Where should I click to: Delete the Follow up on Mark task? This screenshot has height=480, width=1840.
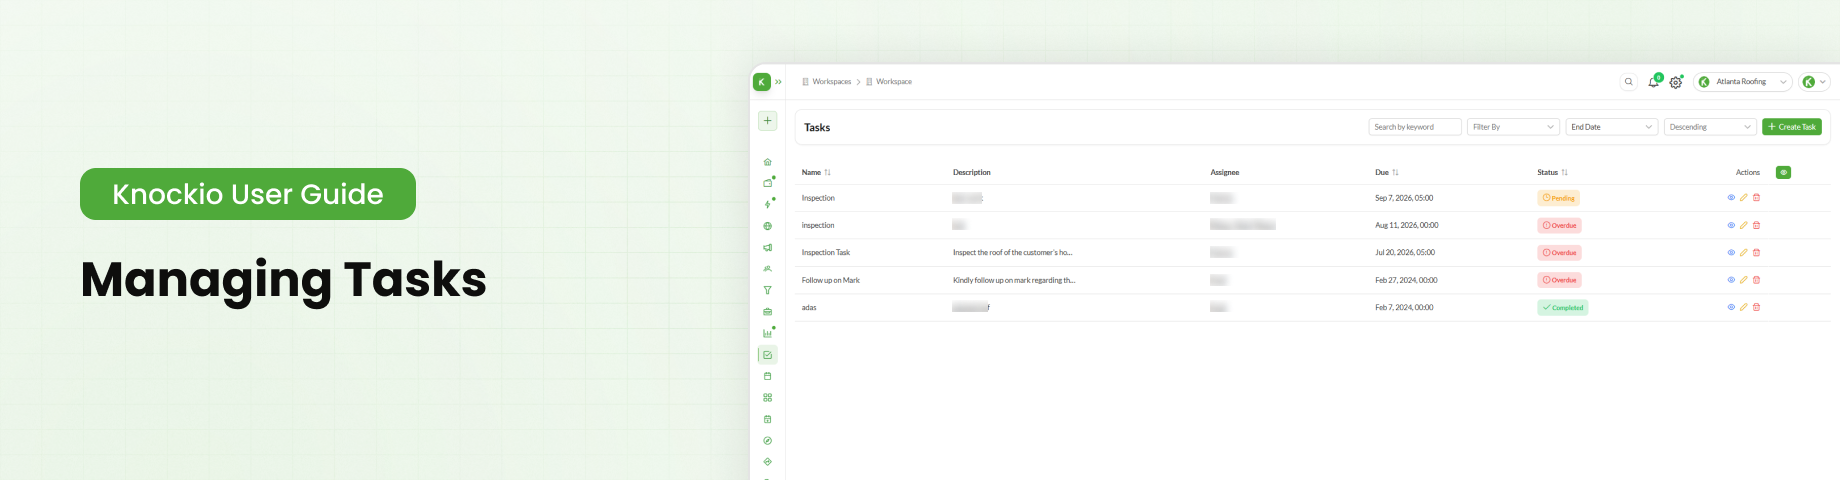click(1756, 280)
